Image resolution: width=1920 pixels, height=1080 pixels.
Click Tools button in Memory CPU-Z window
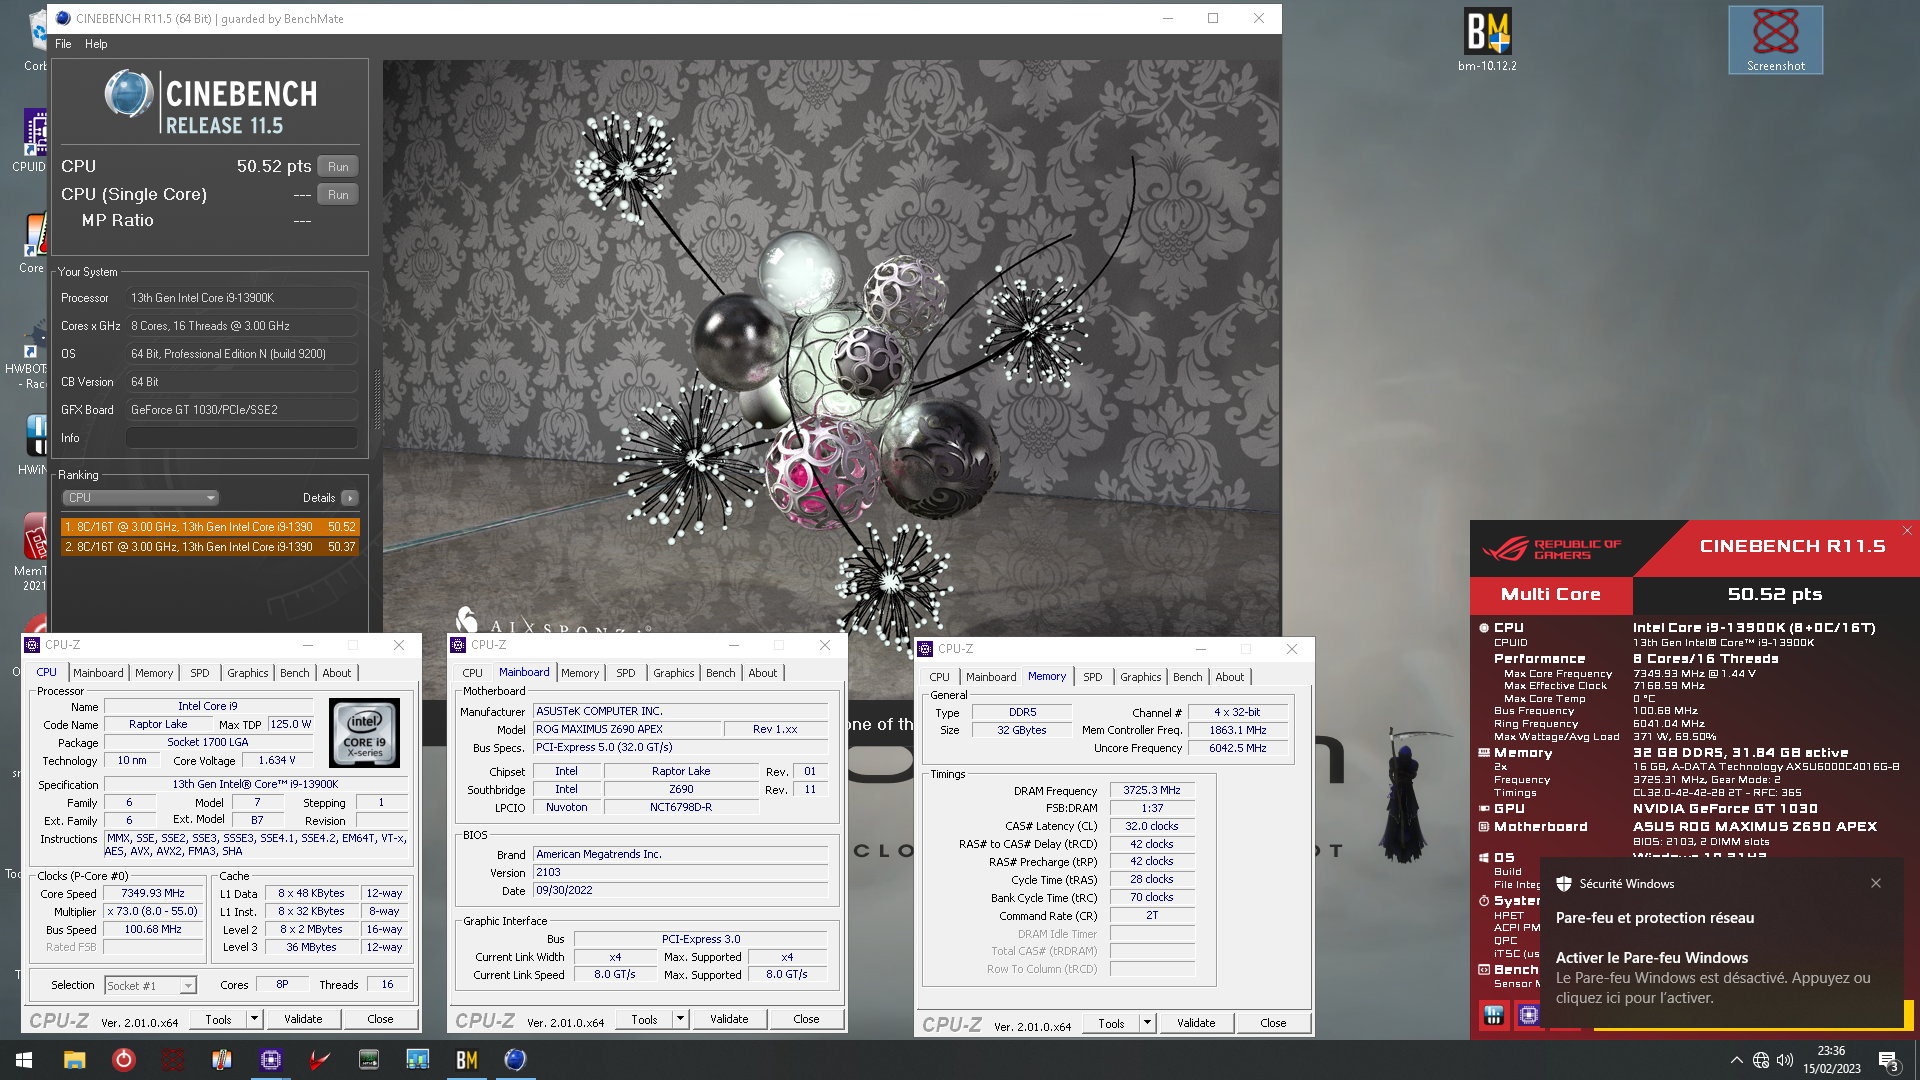(x=1111, y=1024)
